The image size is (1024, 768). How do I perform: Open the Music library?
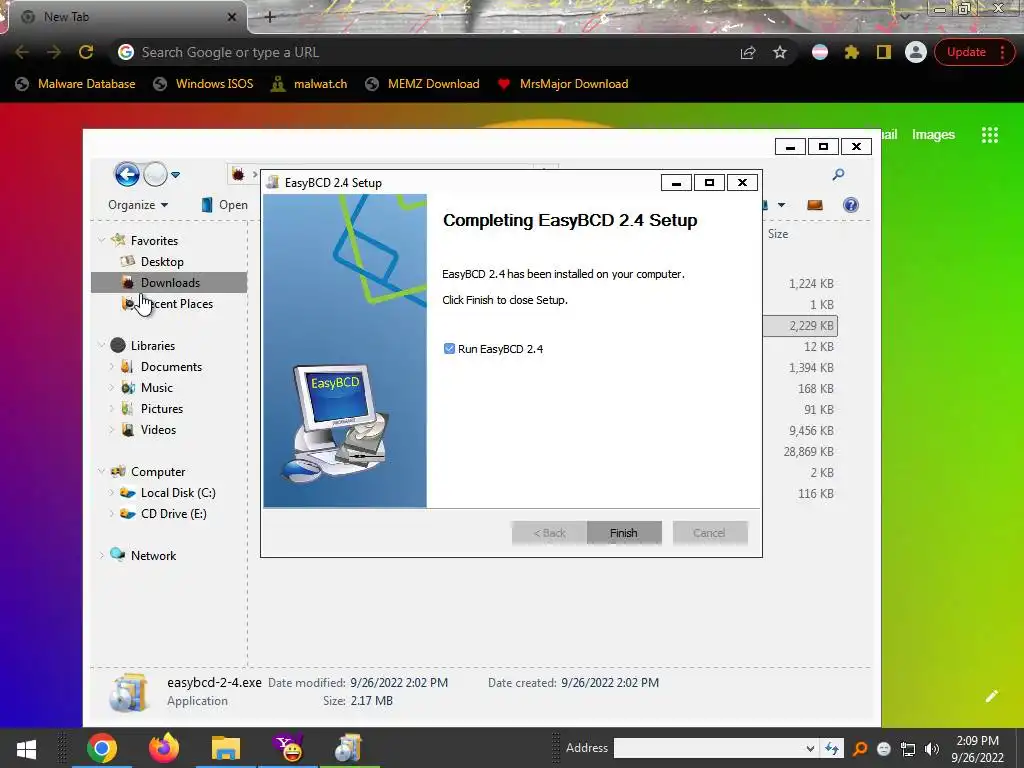(x=157, y=388)
